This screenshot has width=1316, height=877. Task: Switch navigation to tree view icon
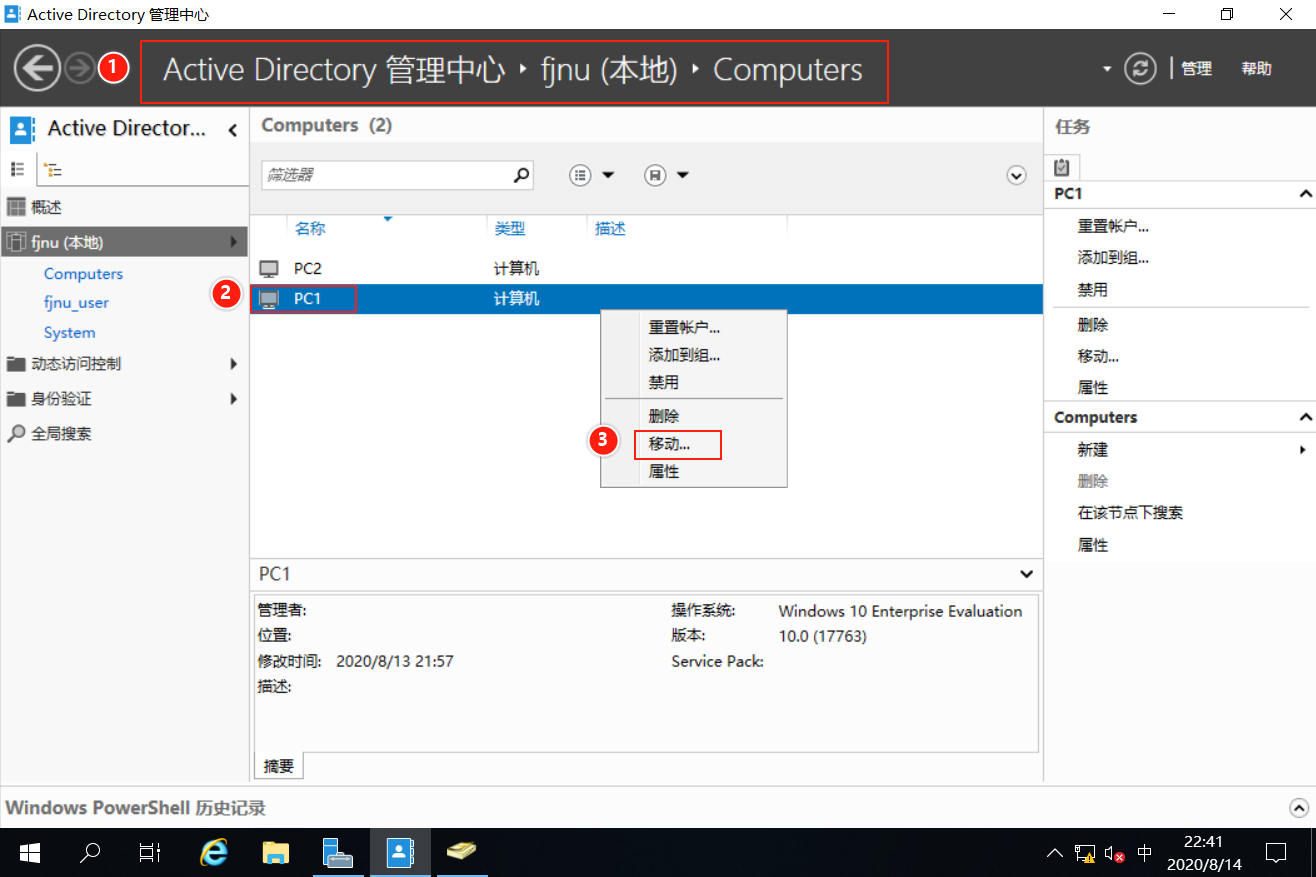click(x=53, y=170)
